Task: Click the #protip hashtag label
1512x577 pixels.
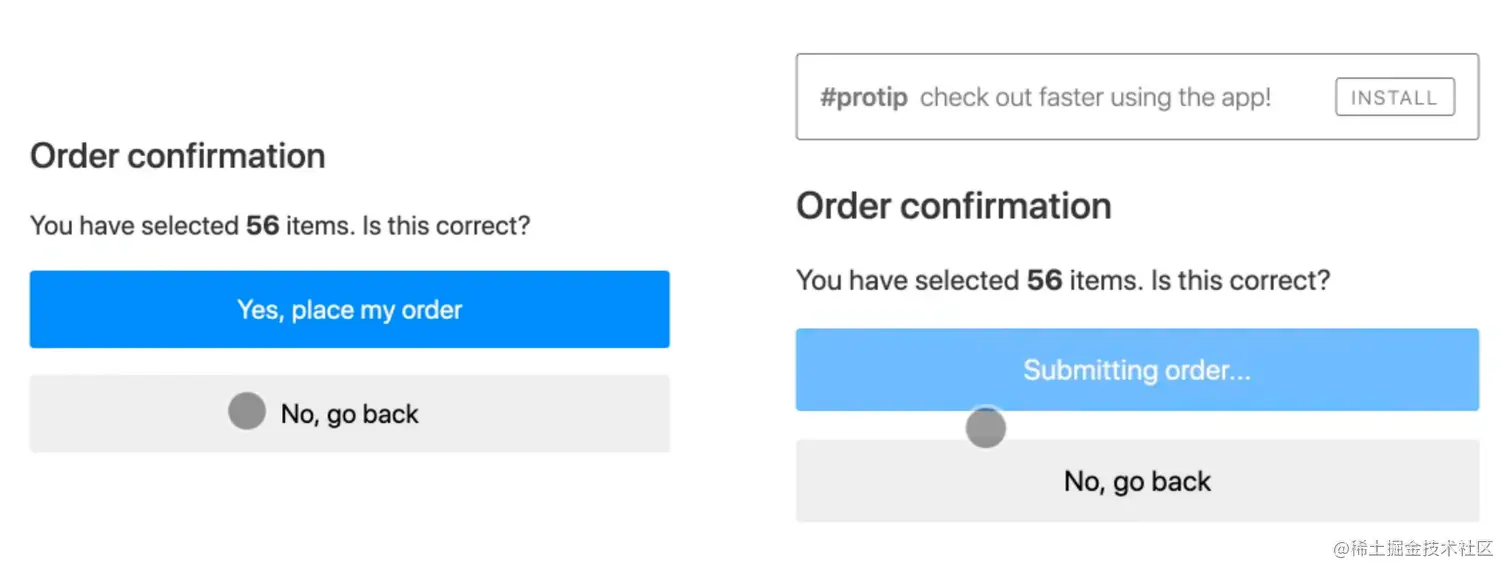Action: click(x=863, y=98)
